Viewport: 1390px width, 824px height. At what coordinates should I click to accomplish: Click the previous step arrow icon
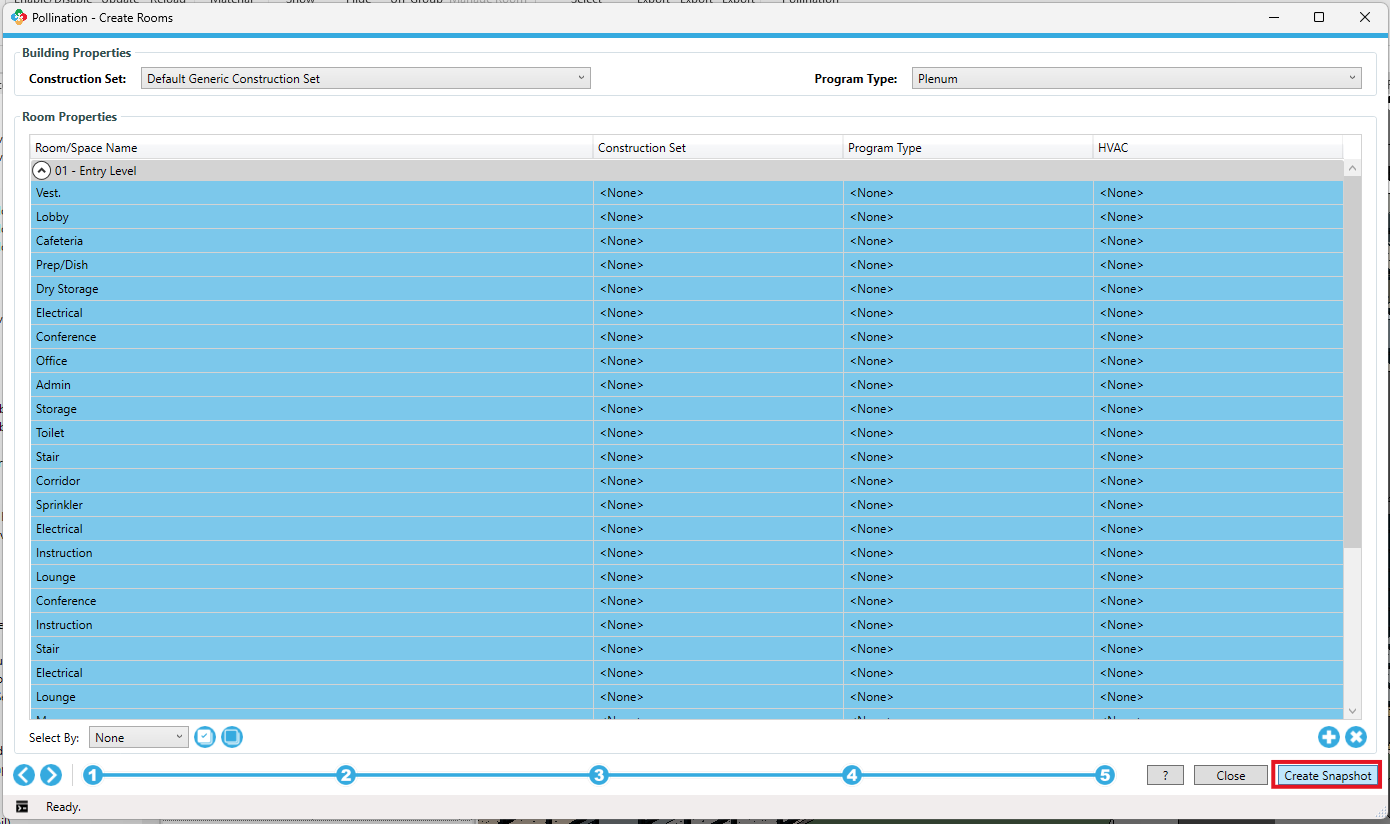coord(24,775)
